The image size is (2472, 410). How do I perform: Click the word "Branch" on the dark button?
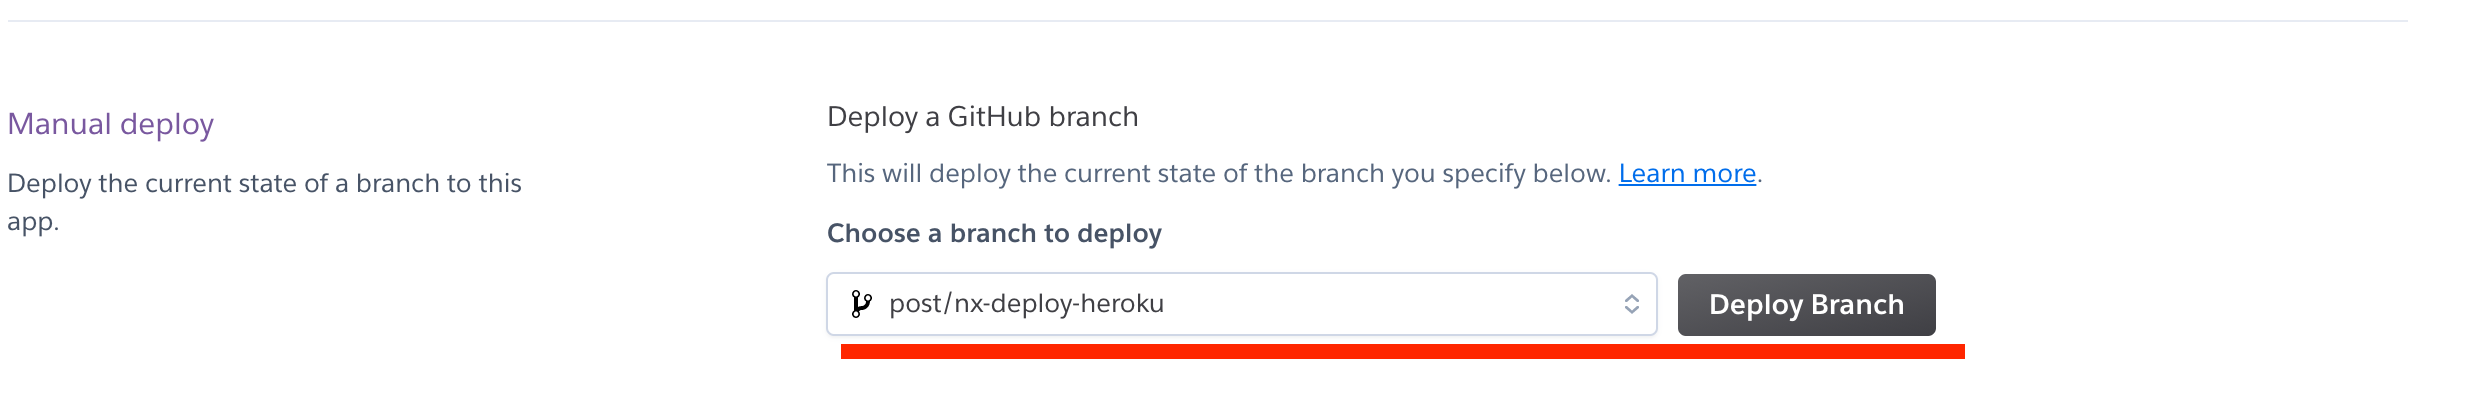tap(1857, 305)
